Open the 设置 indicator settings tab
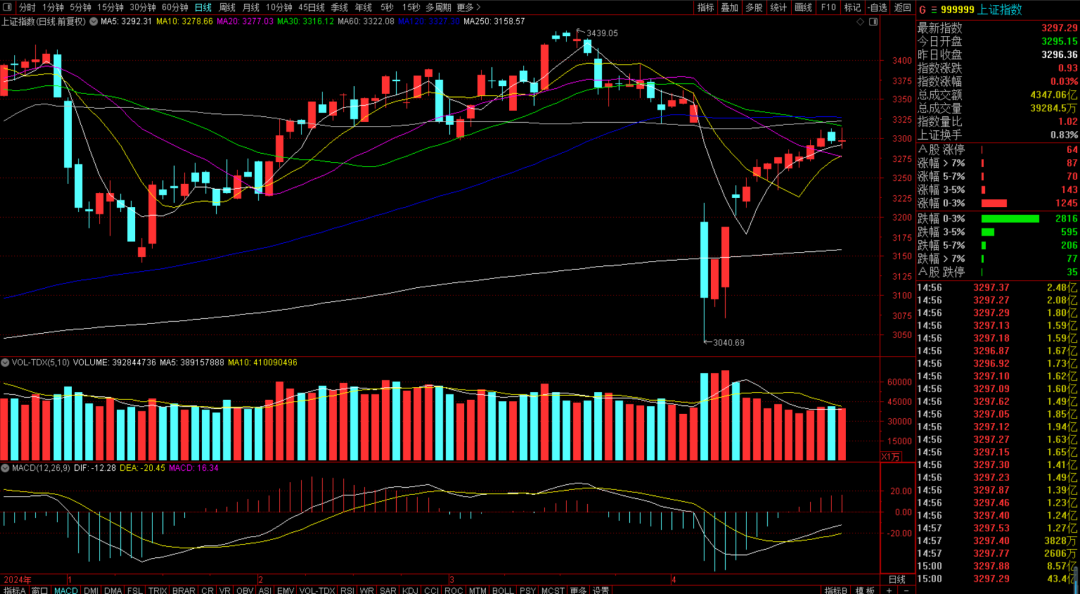The height and width of the screenshot is (594, 1080). 601,590
